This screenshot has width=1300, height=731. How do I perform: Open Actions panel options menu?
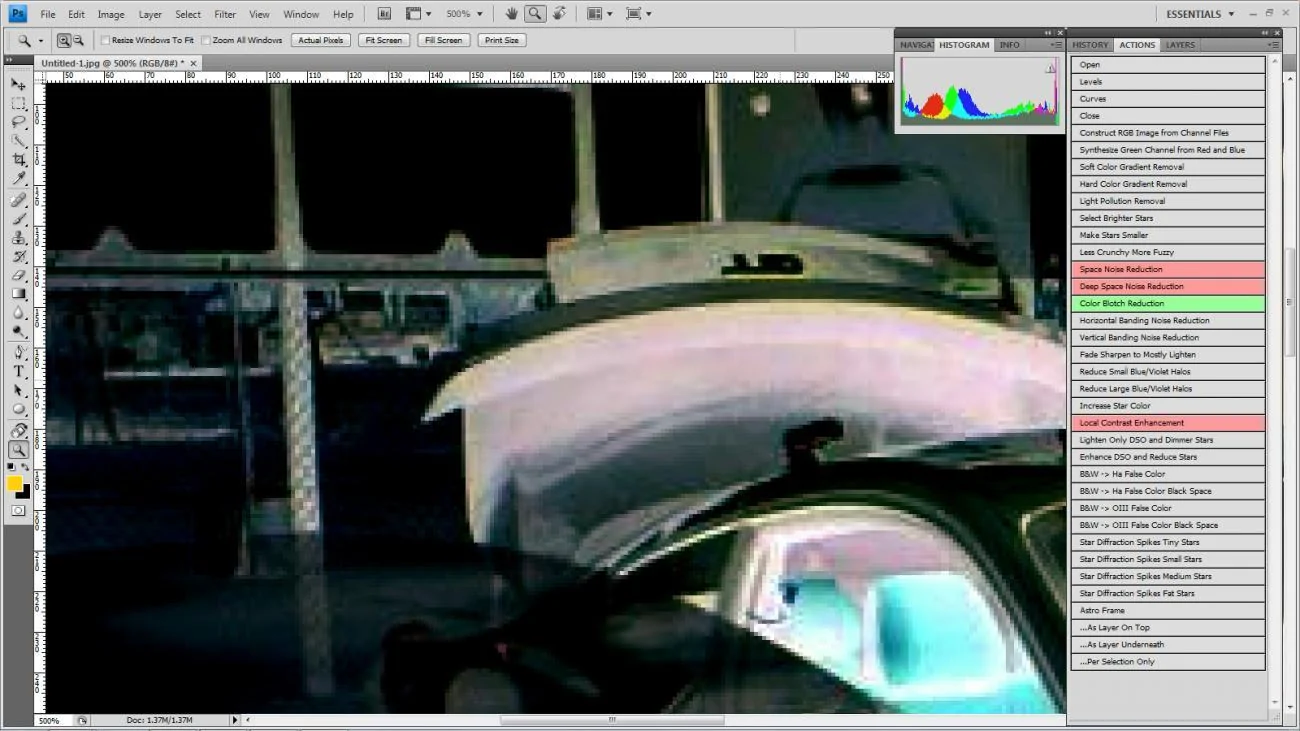(x=1273, y=45)
